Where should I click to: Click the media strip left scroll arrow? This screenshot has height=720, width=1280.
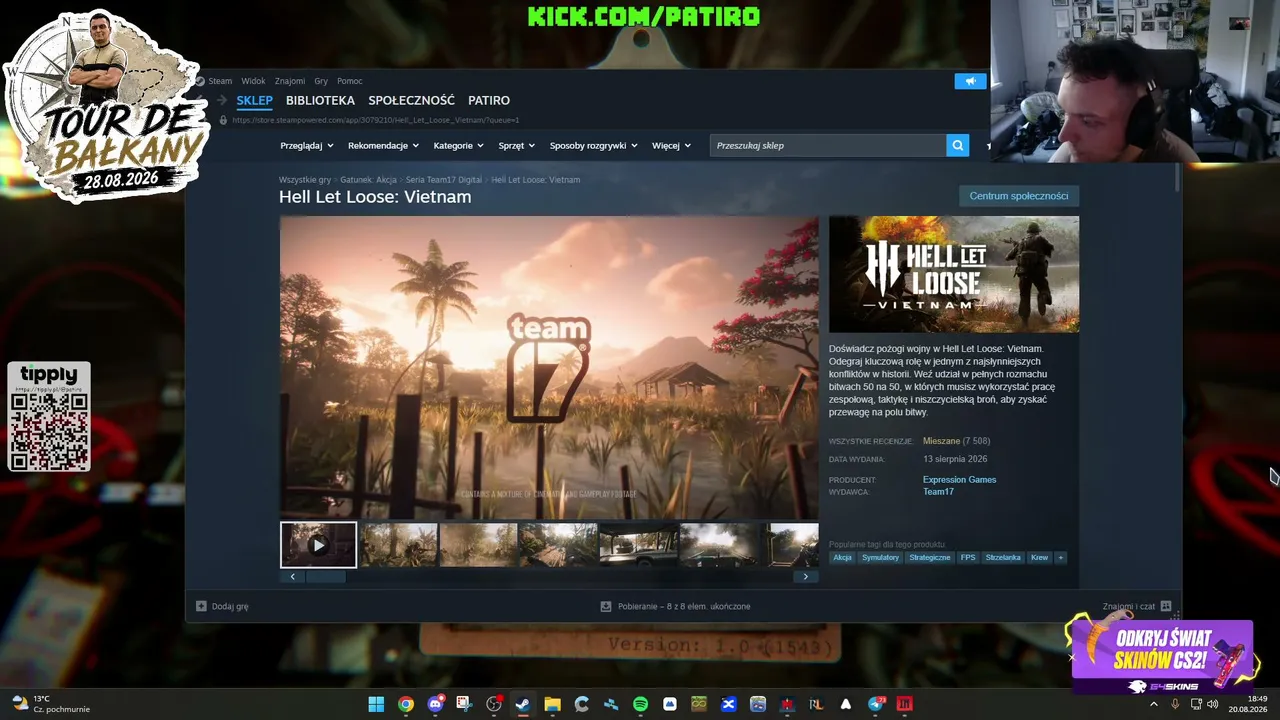coord(292,577)
